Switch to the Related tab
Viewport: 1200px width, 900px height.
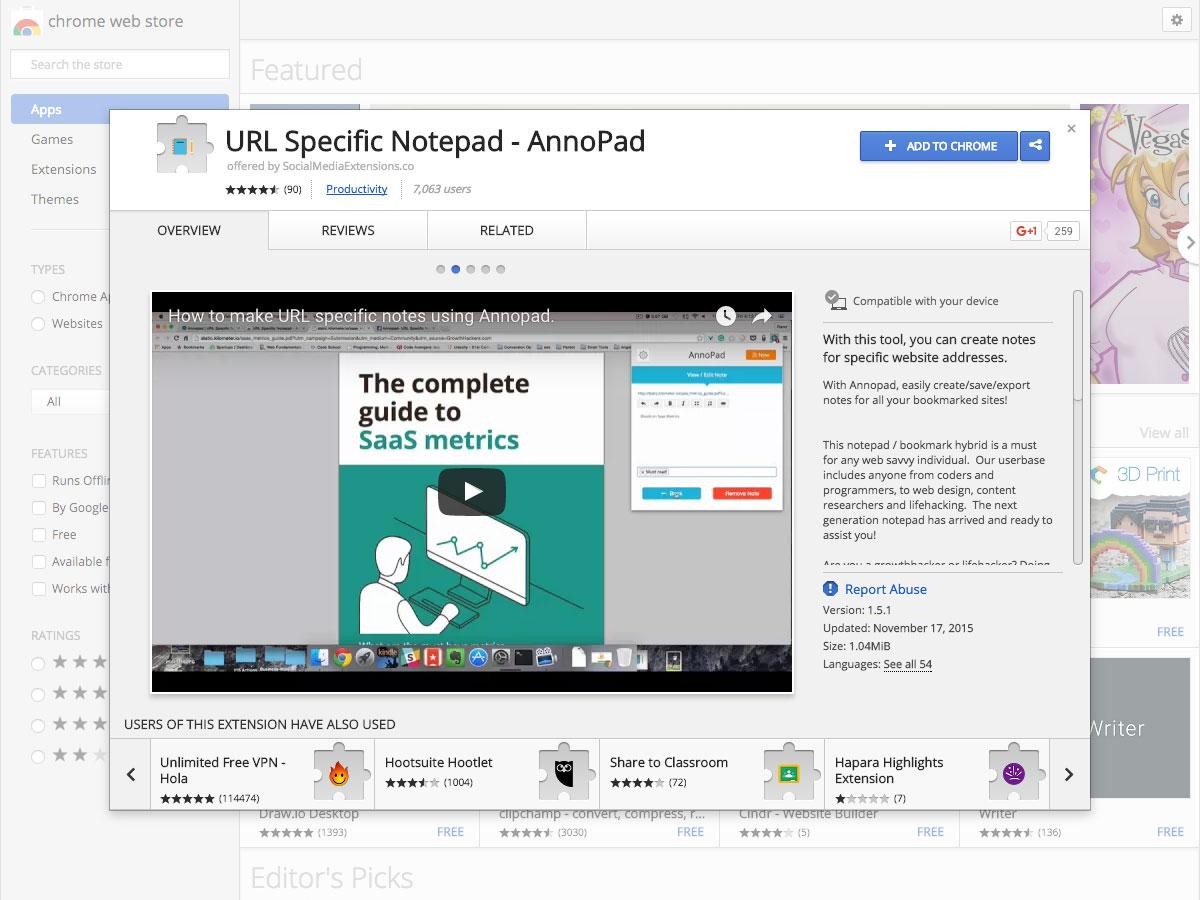coord(507,230)
